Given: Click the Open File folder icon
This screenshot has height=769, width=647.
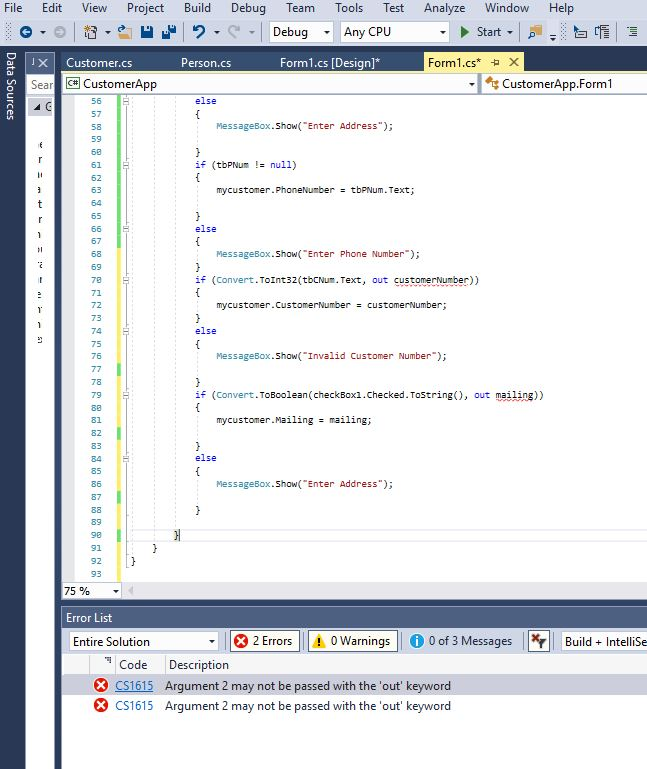Looking at the screenshot, I should [x=125, y=32].
